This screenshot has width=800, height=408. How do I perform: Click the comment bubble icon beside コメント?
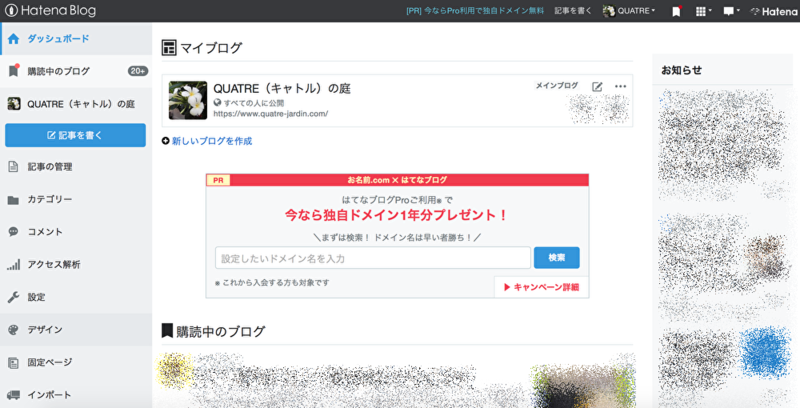click(13, 232)
